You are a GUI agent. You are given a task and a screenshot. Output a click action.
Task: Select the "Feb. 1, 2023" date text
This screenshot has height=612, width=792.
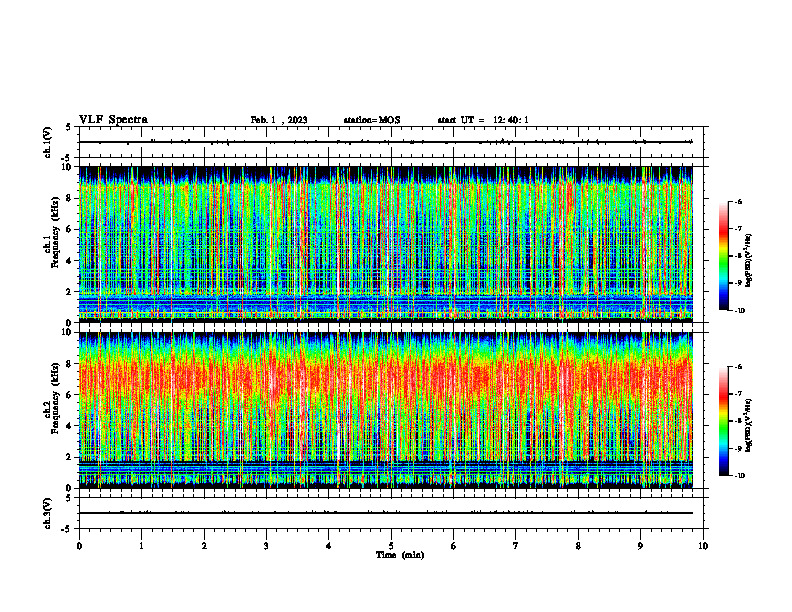pyautogui.click(x=279, y=120)
